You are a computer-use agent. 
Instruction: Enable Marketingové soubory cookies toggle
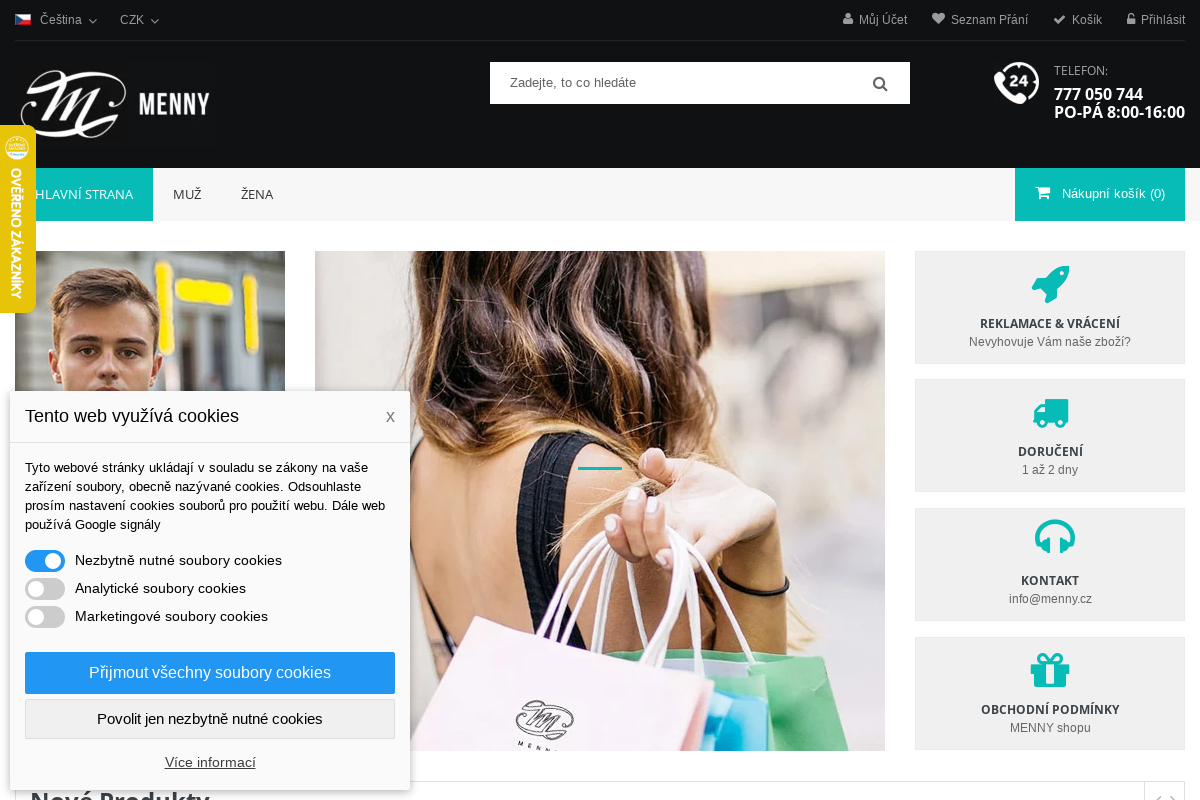(45, 617)
